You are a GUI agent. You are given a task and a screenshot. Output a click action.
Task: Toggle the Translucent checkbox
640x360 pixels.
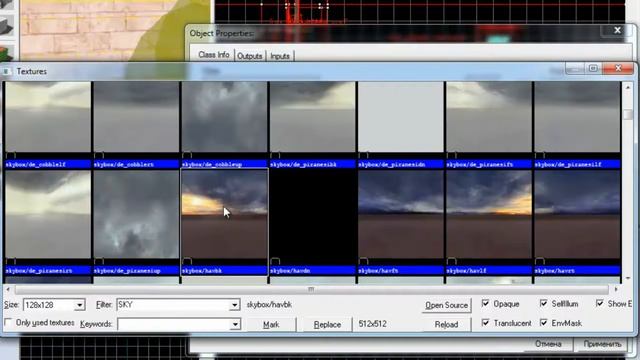coord(485,322)
